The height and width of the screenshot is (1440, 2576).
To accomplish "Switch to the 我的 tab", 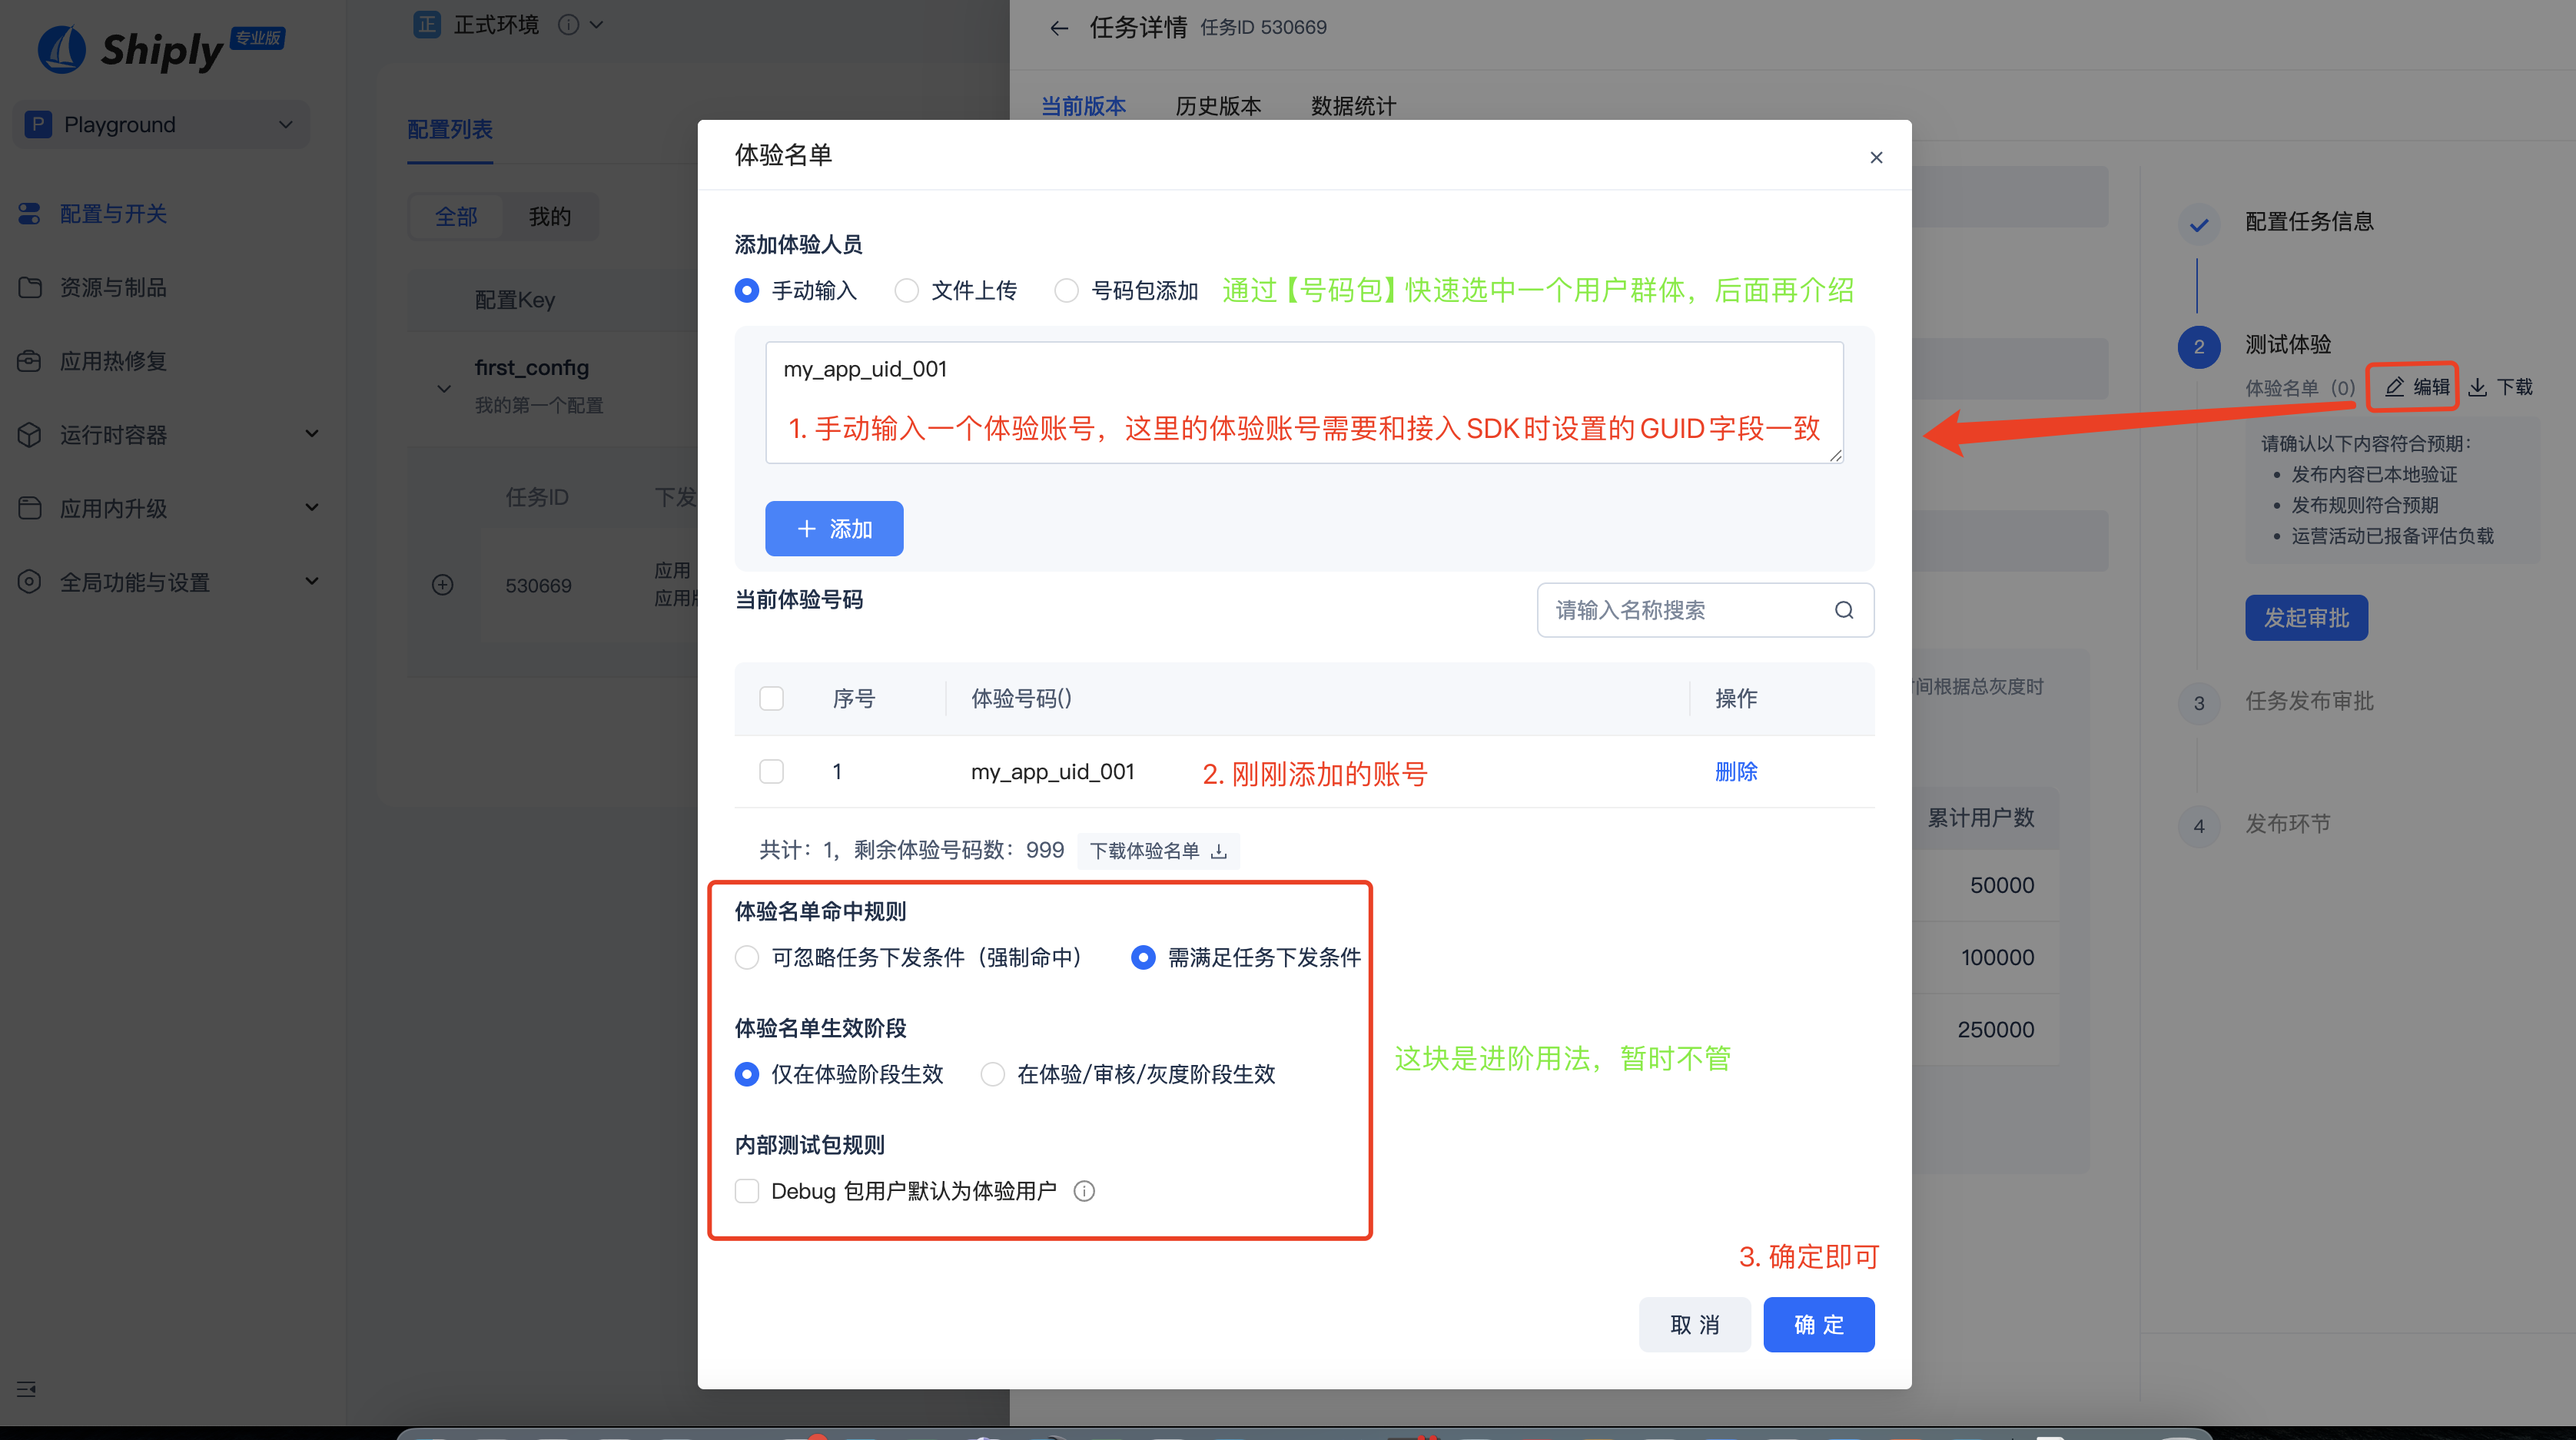I will [x=549, y=216].
